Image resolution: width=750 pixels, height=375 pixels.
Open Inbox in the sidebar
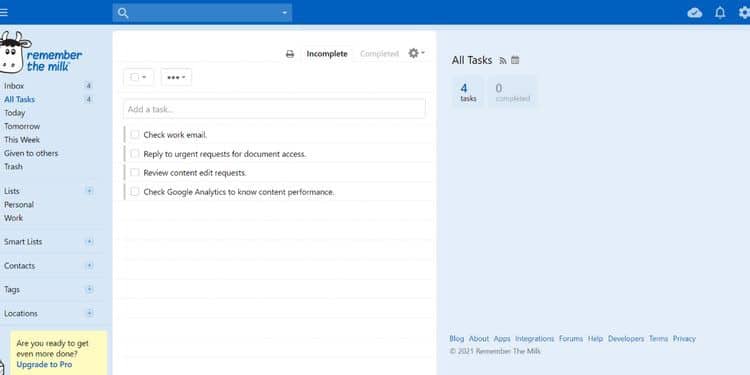click(x=14, y=86)
